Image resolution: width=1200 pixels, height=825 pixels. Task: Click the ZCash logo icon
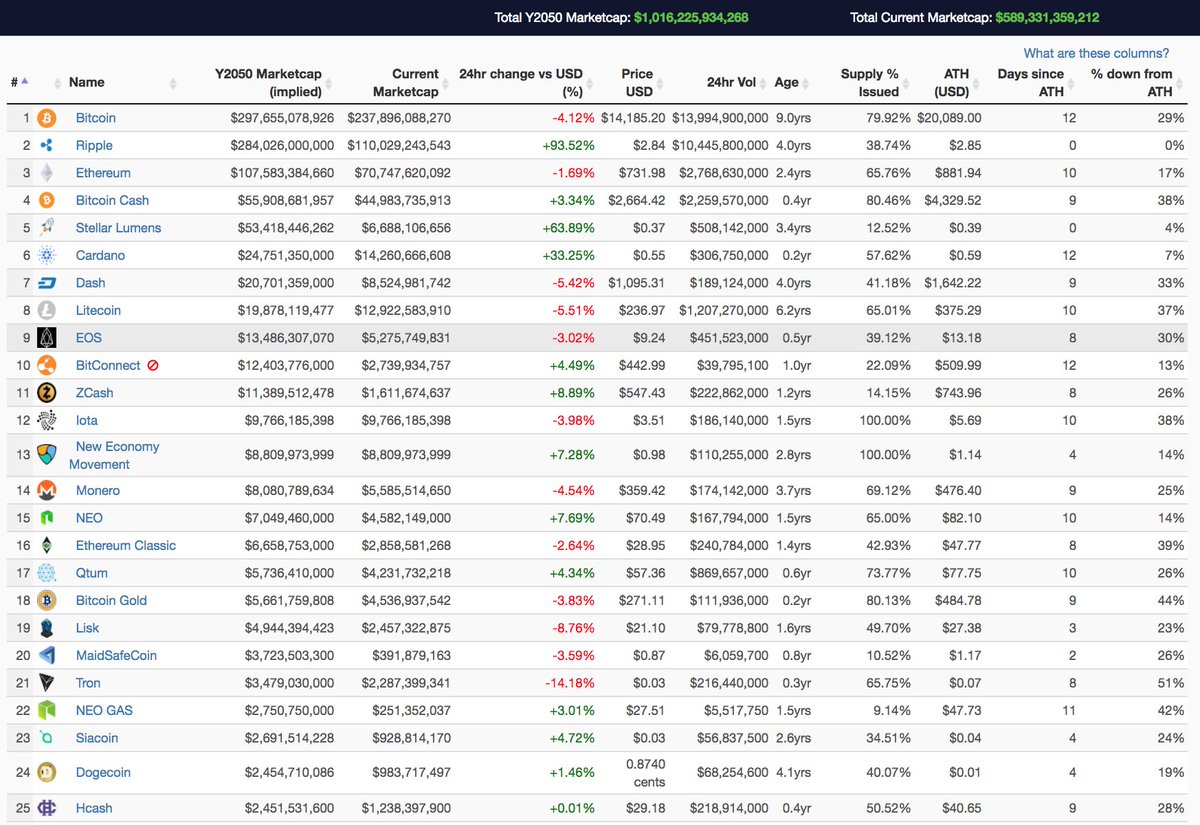47,393
